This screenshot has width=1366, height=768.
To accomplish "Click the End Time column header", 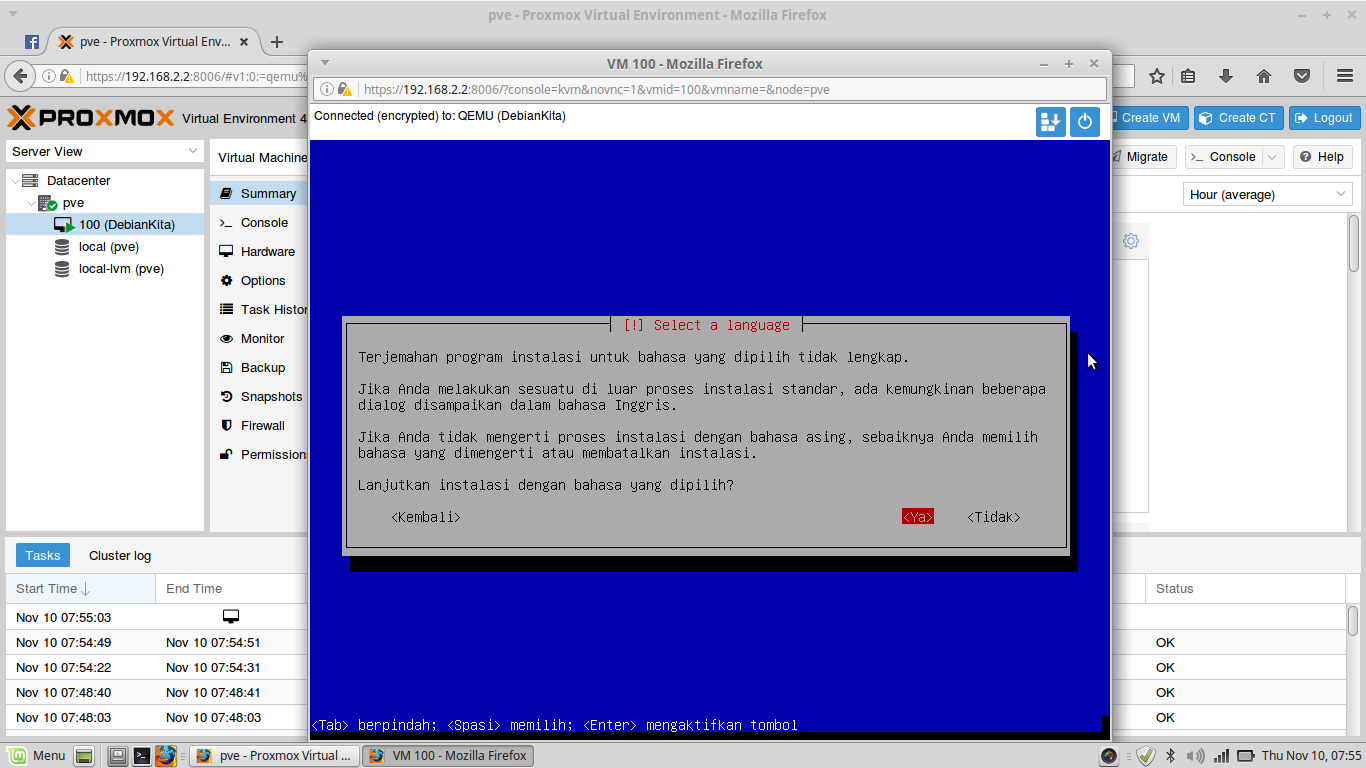I will coord(230,589).
